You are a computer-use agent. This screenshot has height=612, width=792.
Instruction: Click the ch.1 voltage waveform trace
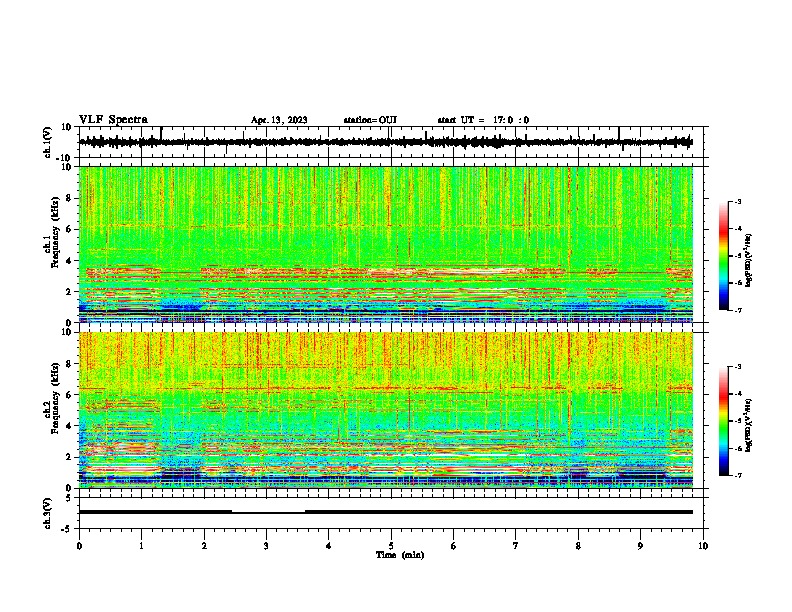coord(385,142)
